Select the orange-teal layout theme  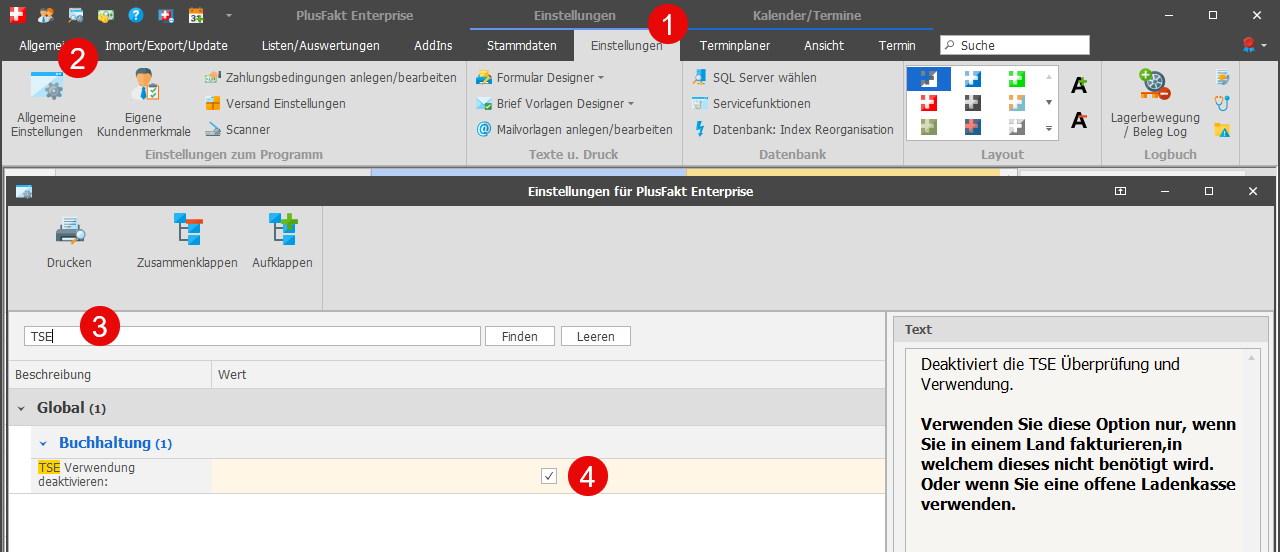1017,103
